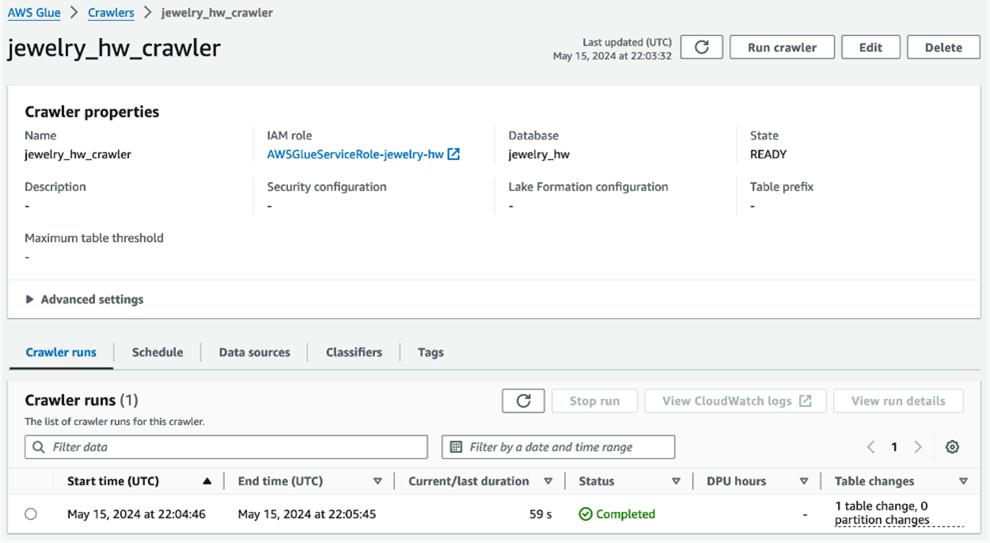Screen dimensions: 990x543
Task: Sort by End time (UTC) column arrow
Action: coord(378,481)
